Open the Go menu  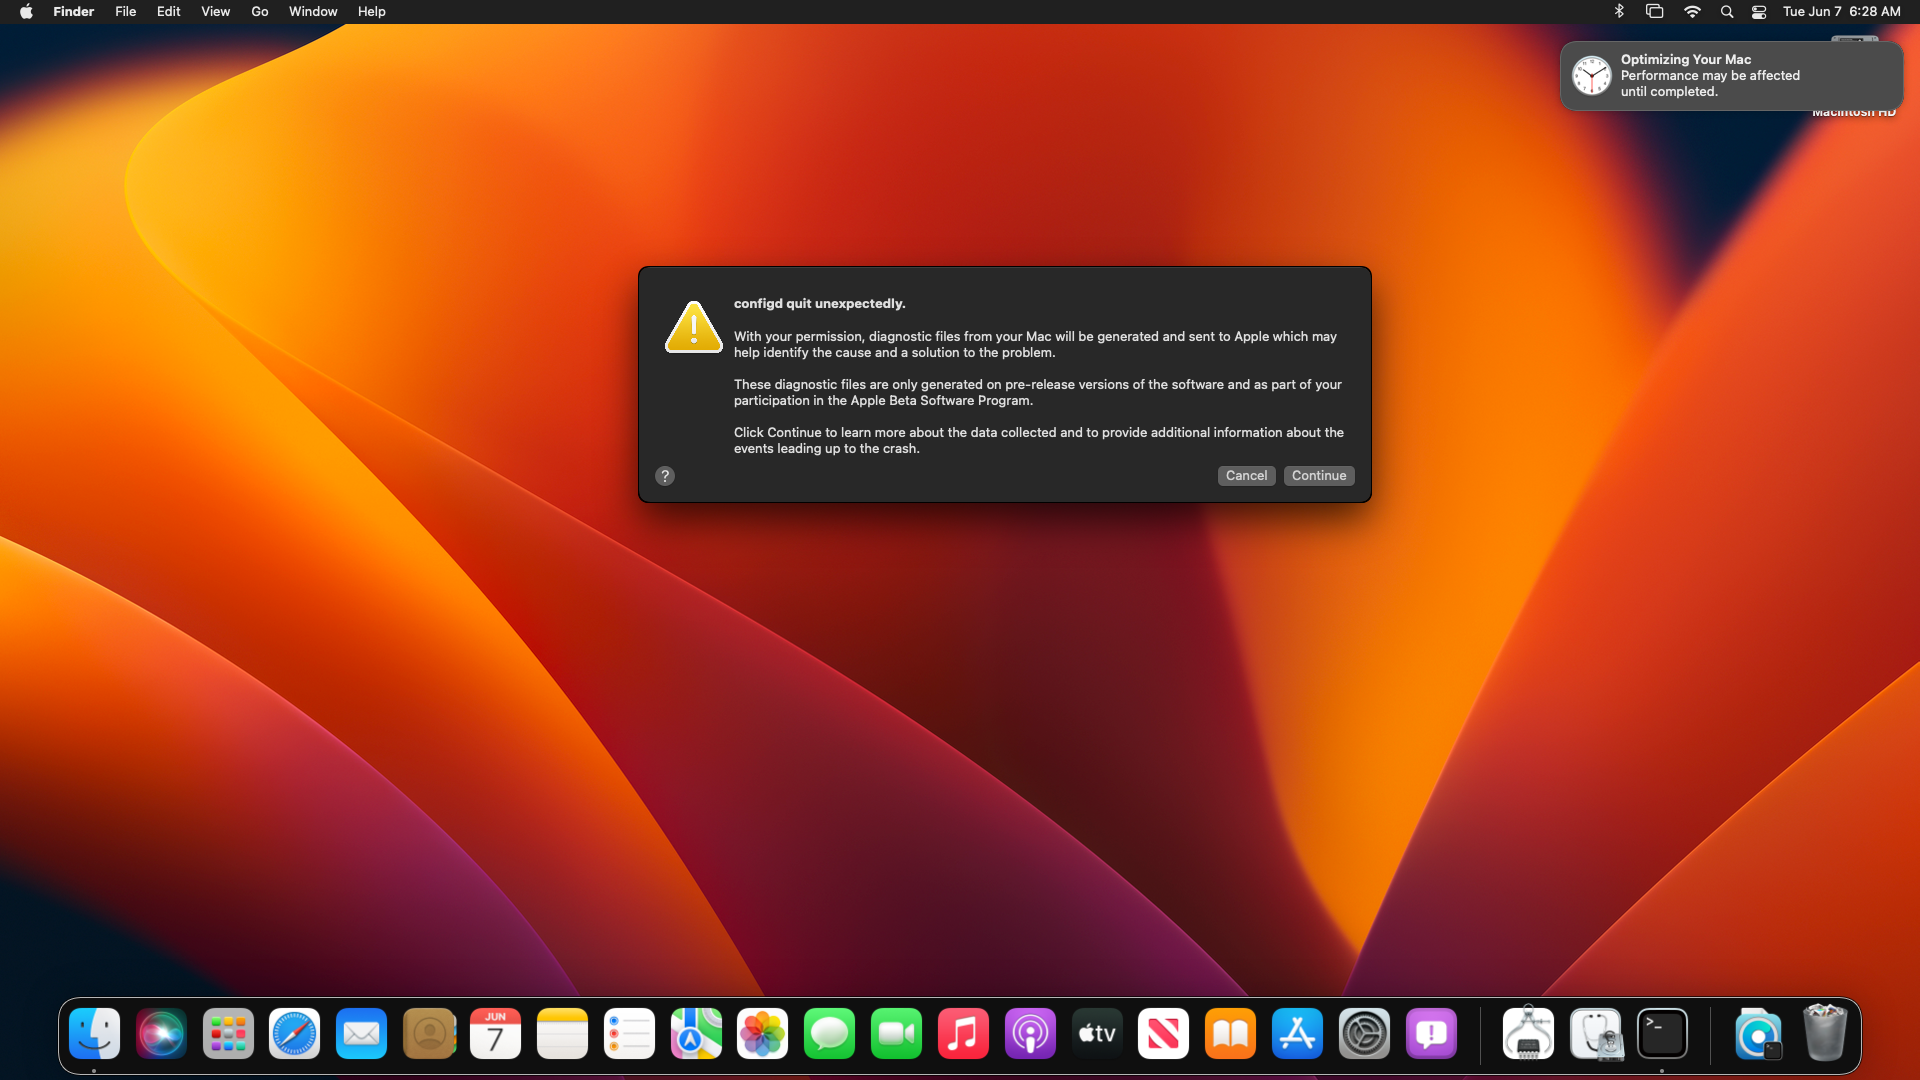[260, 12]
